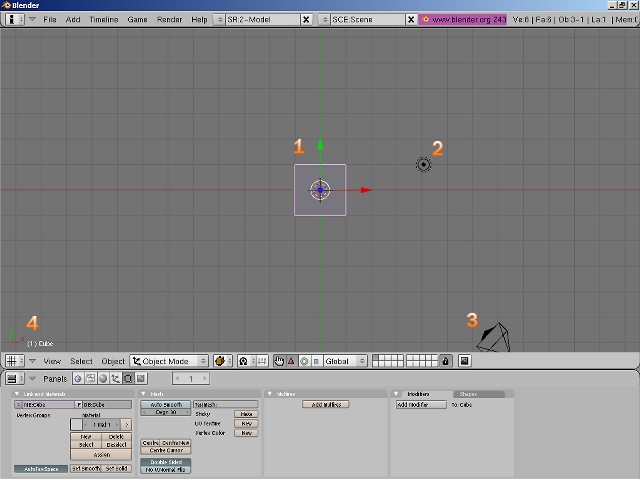Toggle the Auto Smooth button

pyautogui.click(x=164, y=404)
